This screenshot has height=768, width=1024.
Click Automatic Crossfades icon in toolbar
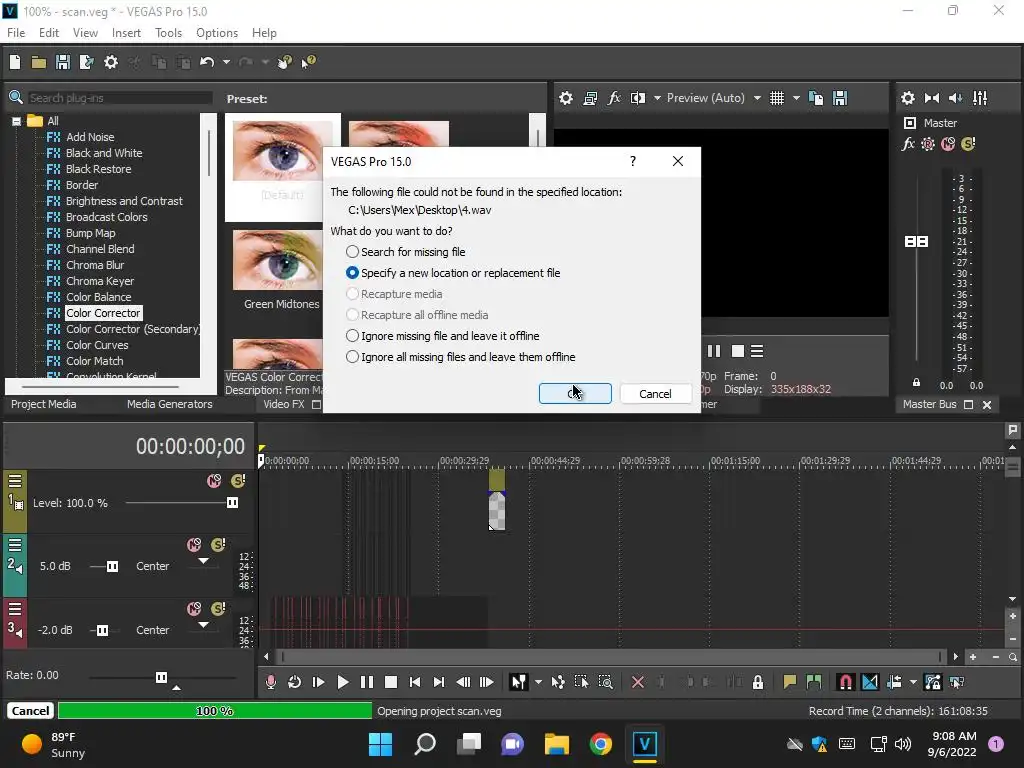(870, 682)
